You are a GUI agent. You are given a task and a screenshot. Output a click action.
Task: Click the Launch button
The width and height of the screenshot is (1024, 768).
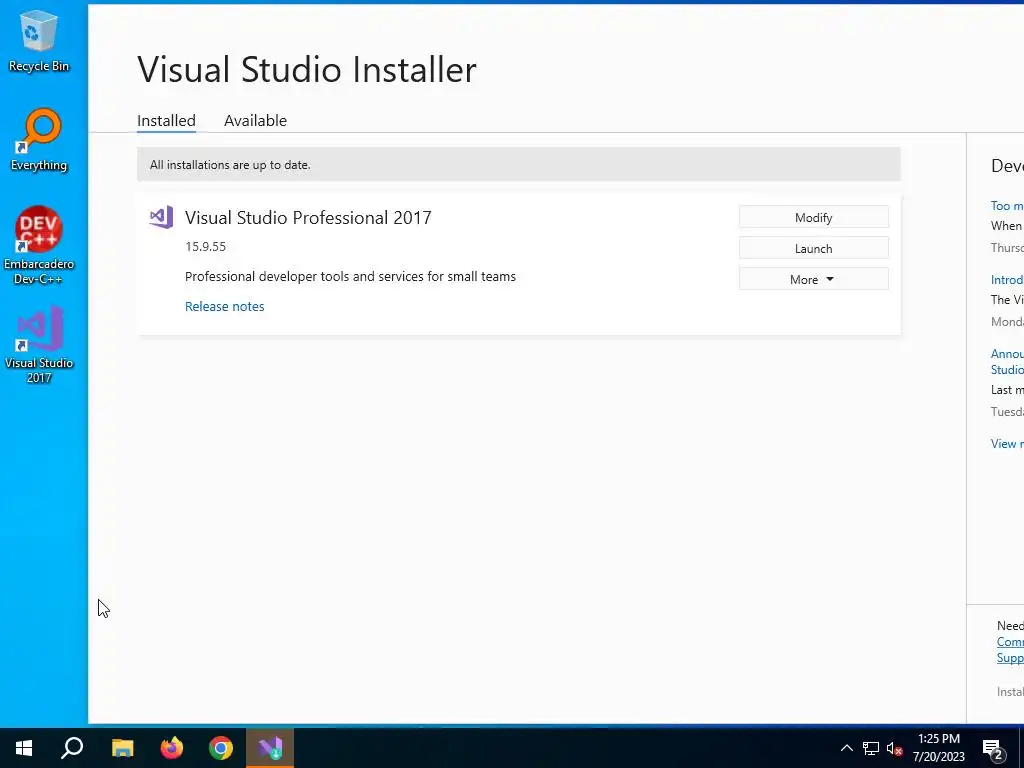coord(814,248)
